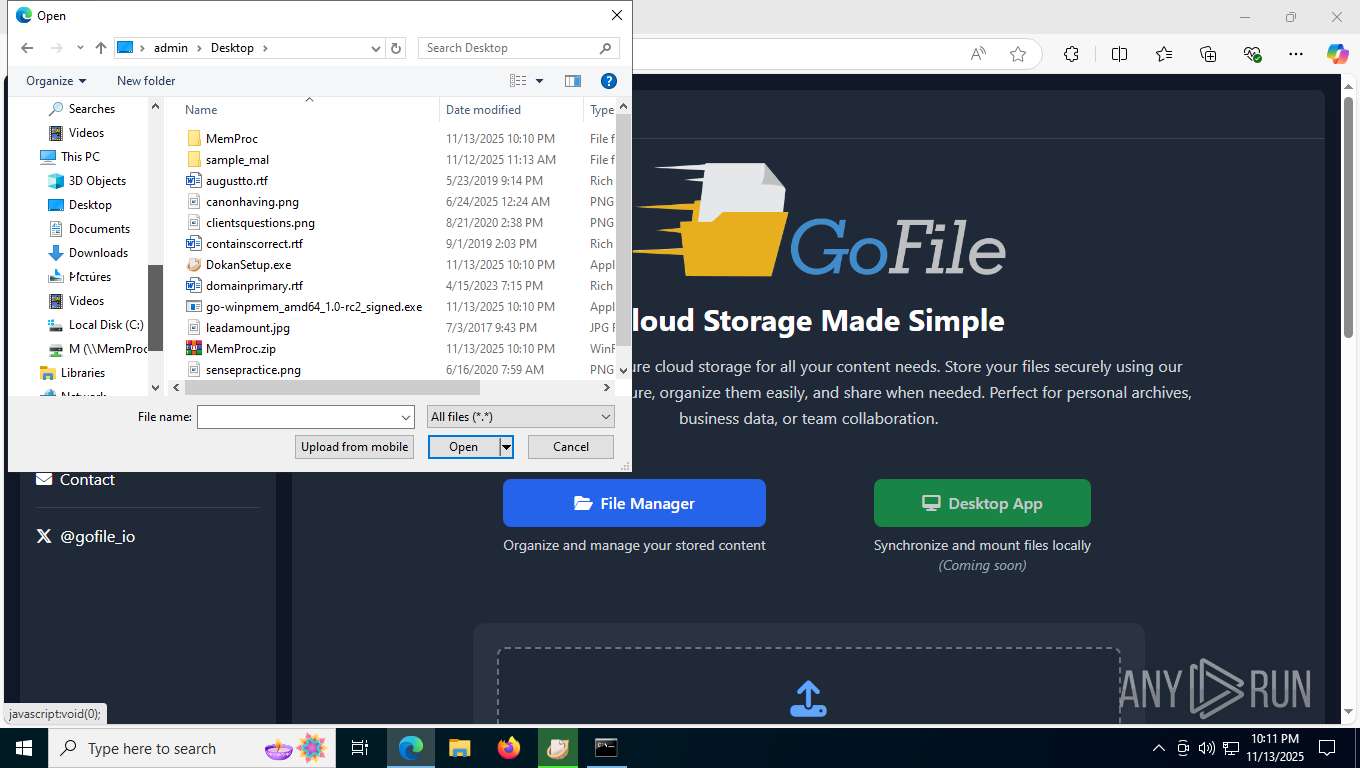Go up one folder level arrow

tap(101, 48)
